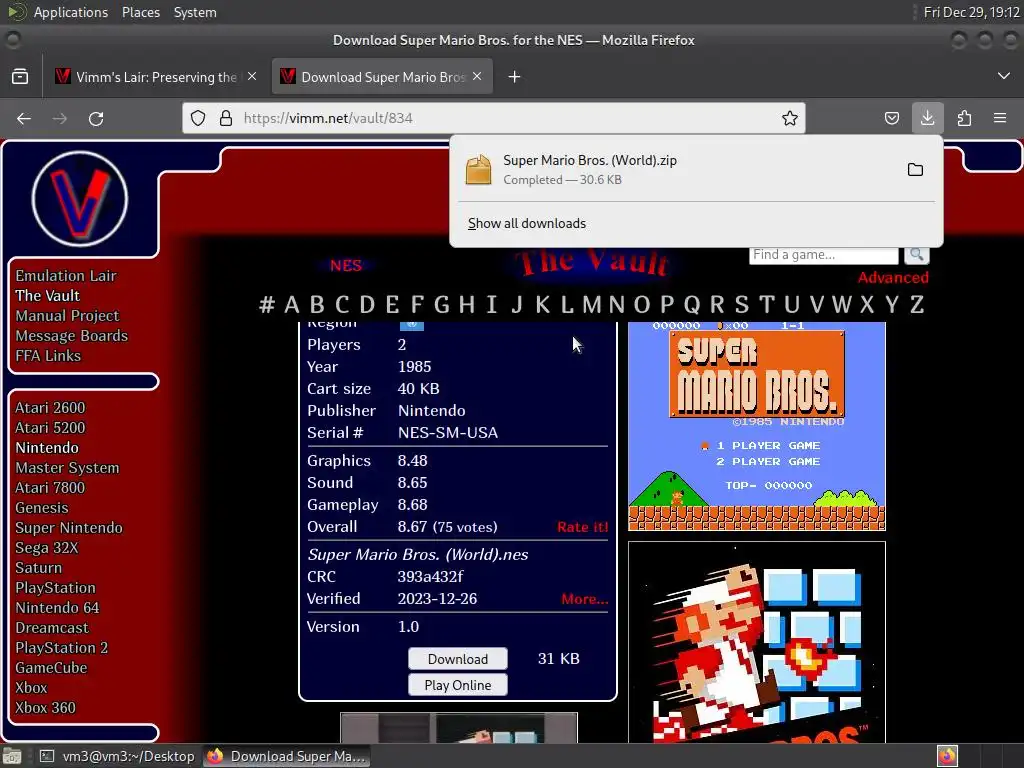Click the Find a game search field
This screenshot has height=768, width=1024.
[824, 255]
